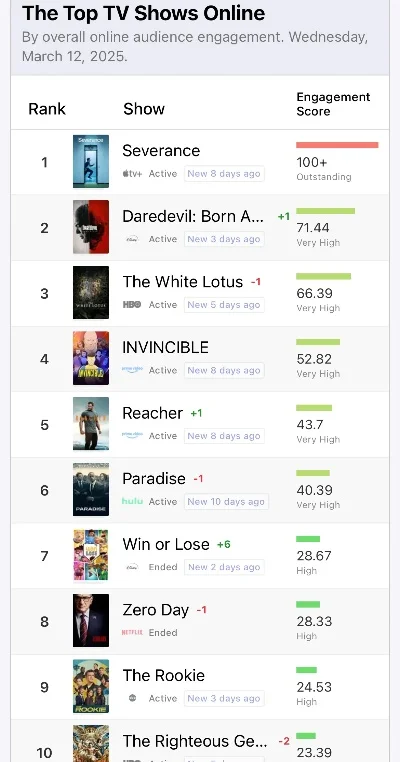Click the ABC logo under The Rookie
This screenshot has width=400, height=762.
pos(132,698)
